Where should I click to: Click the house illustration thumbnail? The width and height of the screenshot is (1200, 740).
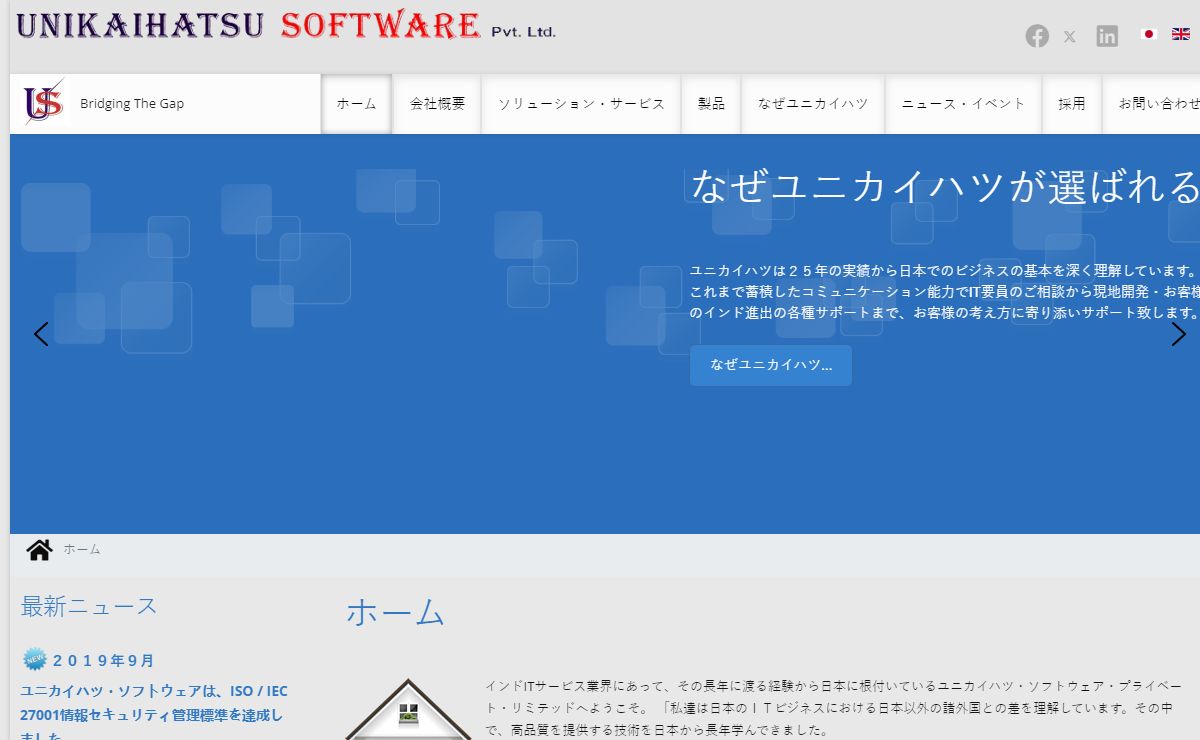[x=408, y=710]
